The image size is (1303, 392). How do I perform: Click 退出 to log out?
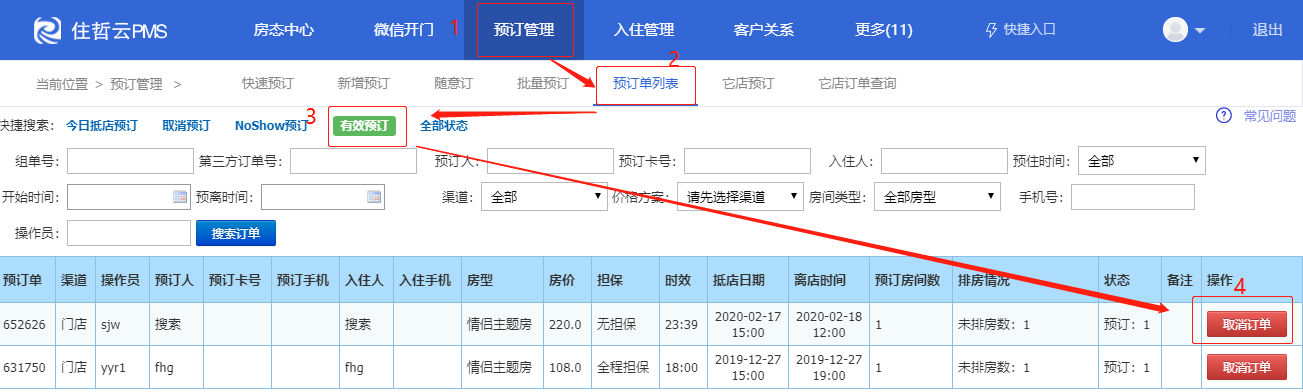tap(1267, 30)
